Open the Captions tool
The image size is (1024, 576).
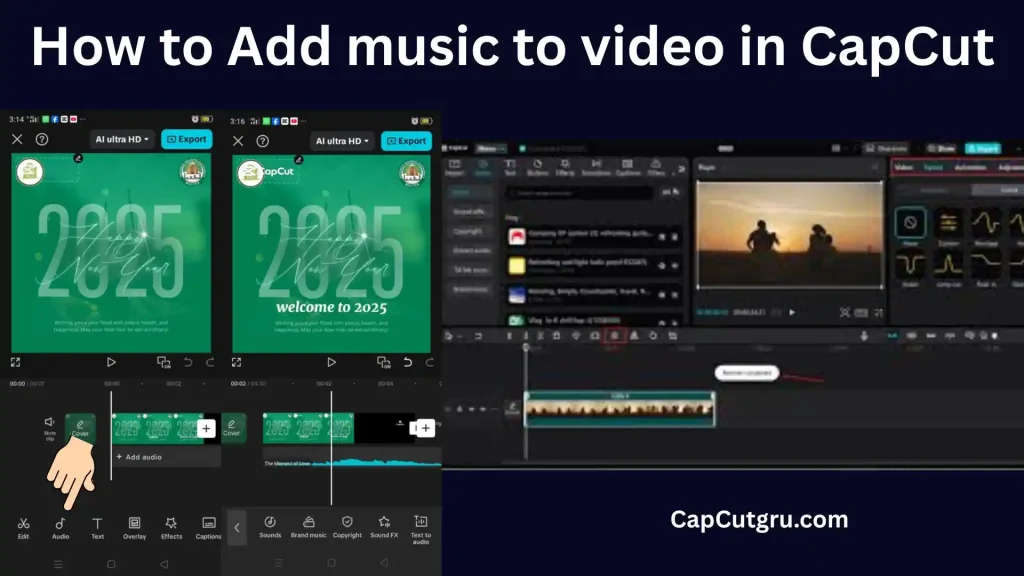(x=208, y=528)
